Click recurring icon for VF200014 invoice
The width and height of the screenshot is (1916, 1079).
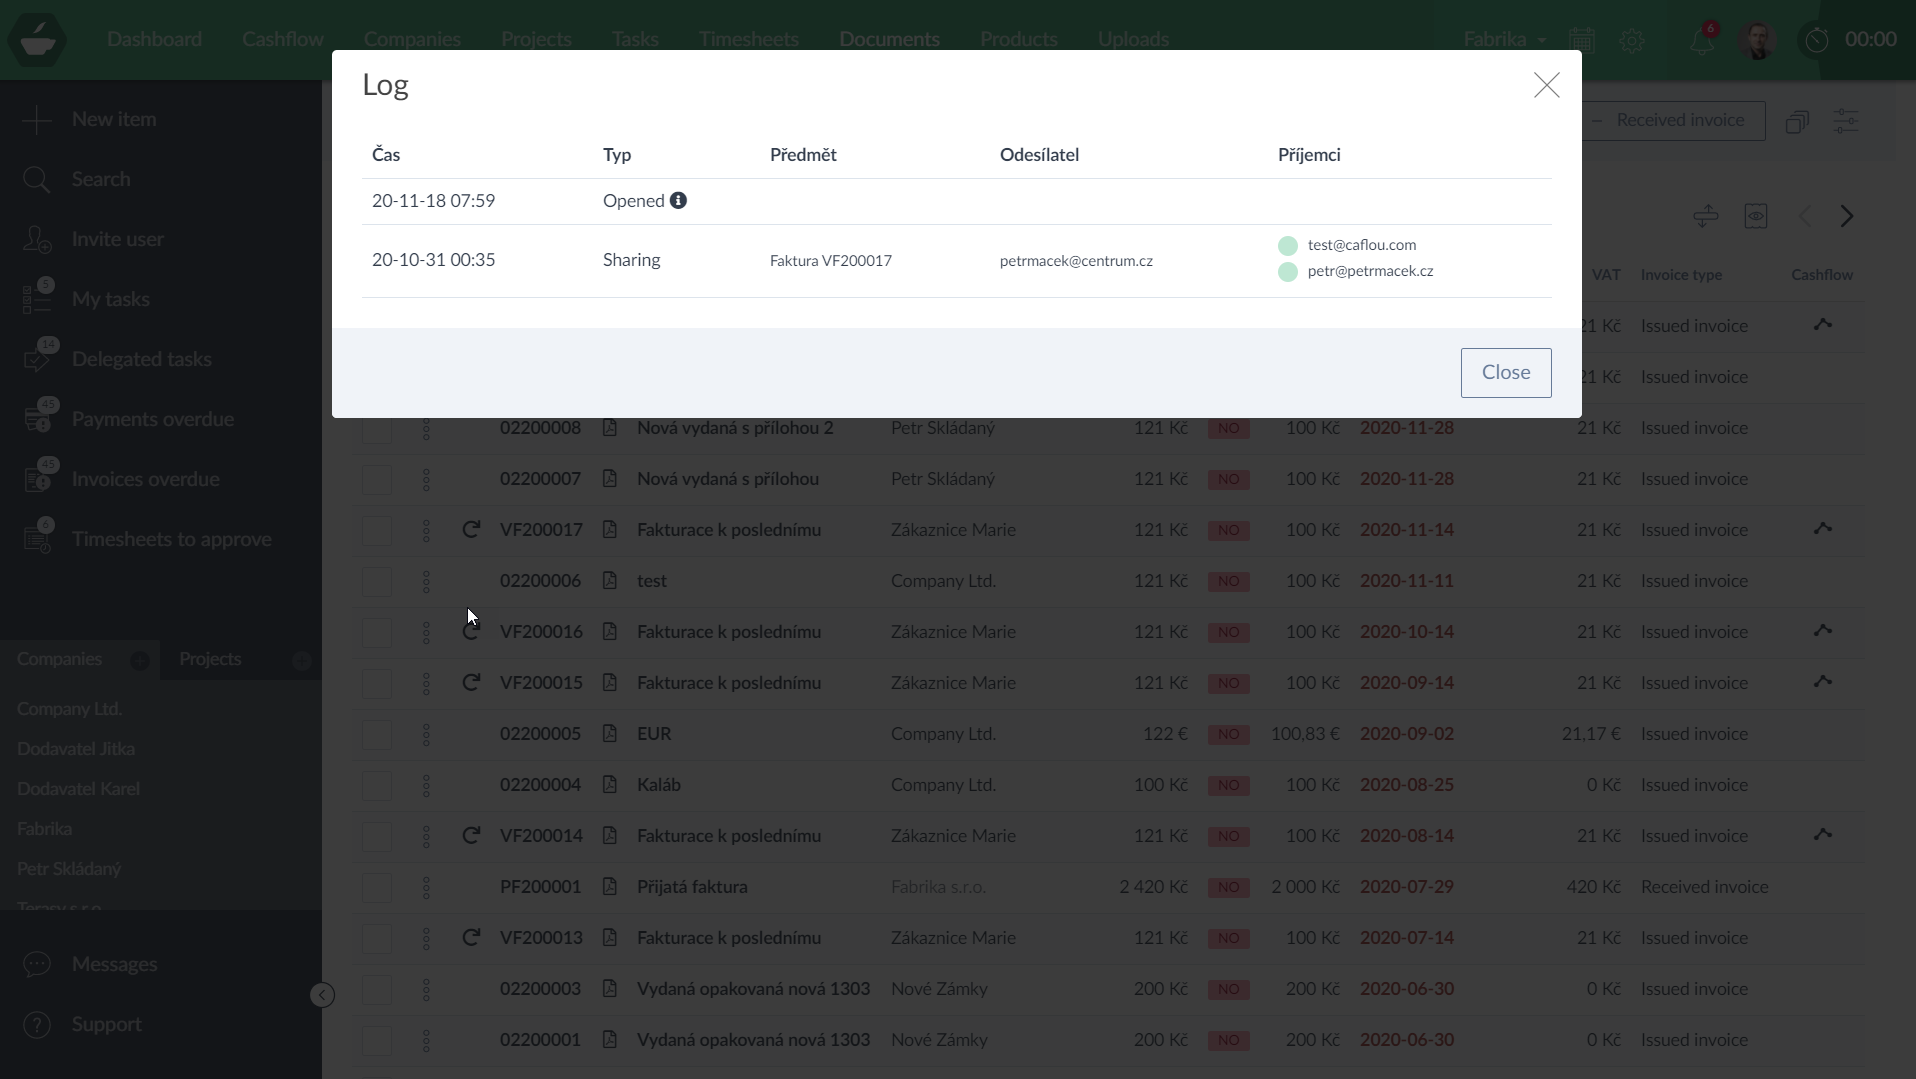pyautogui.click(x=471, y=836)
